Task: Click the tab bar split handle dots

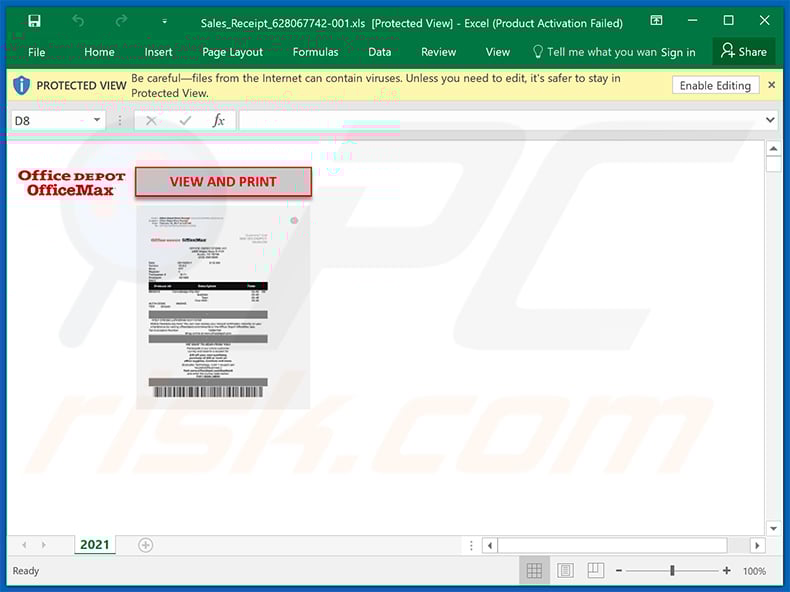Action: (x=471, y=546)
